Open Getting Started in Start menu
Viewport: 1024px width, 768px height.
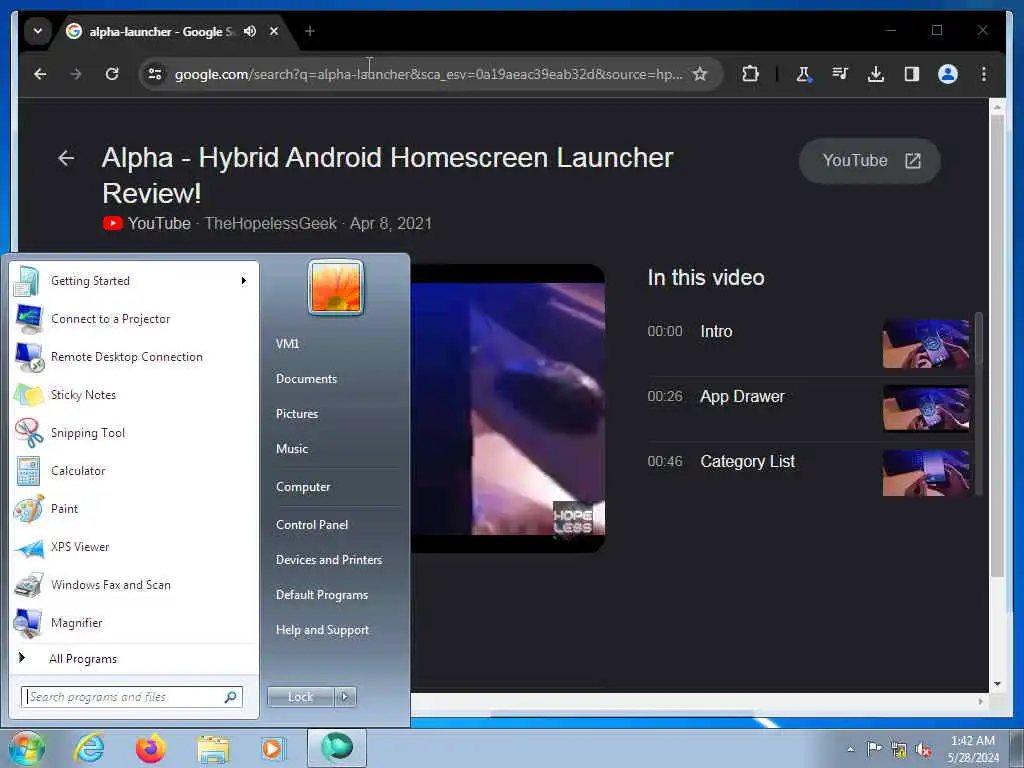[x=133, y=281]
